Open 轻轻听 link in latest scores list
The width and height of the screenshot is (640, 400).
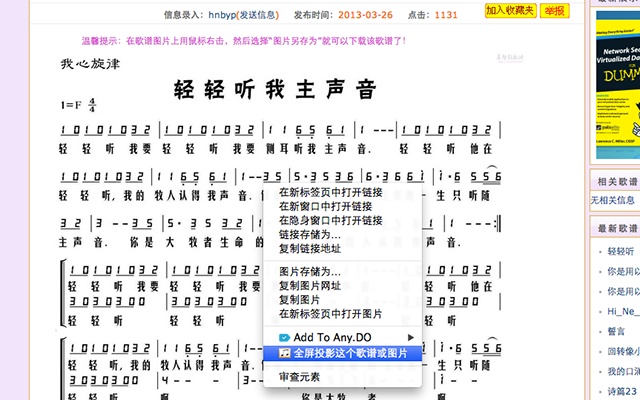point(621,251)
